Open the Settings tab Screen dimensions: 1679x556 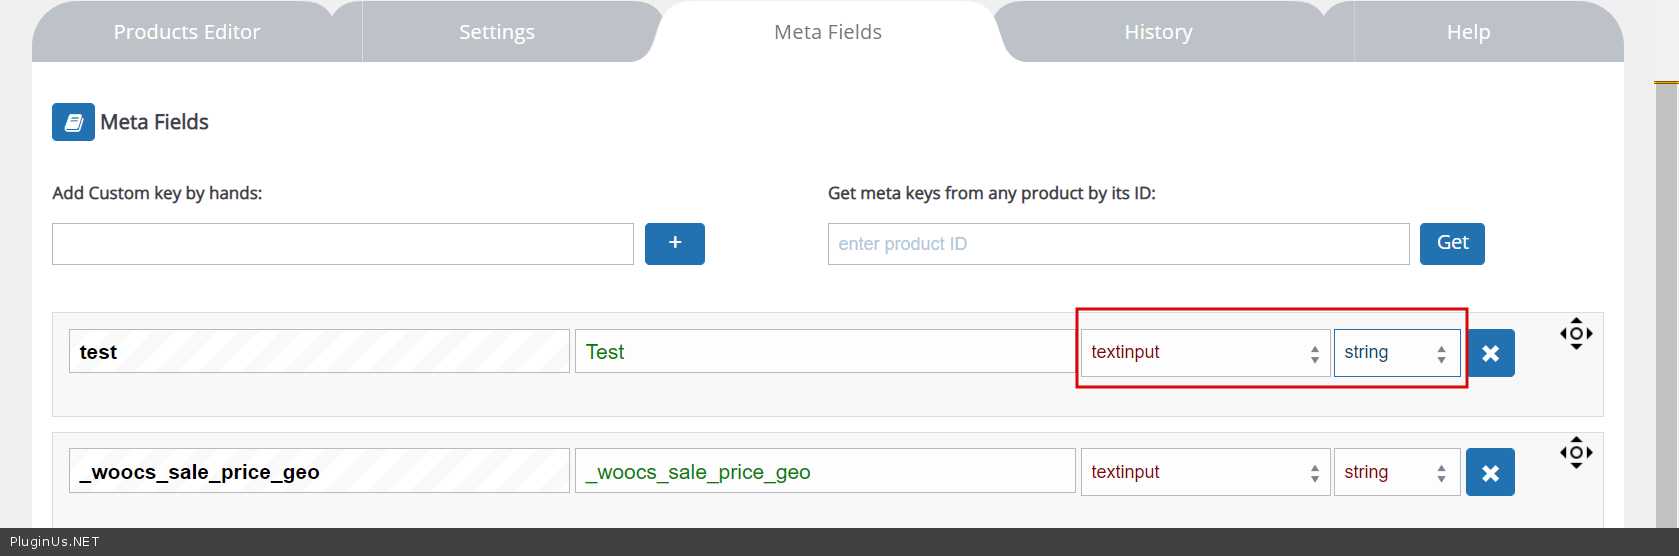[x=497, y=32]
